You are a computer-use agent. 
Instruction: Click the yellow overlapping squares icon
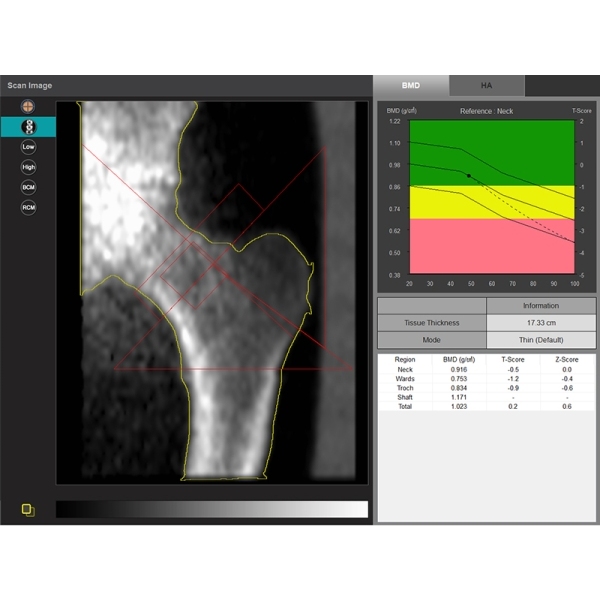[x=28, y=510]
